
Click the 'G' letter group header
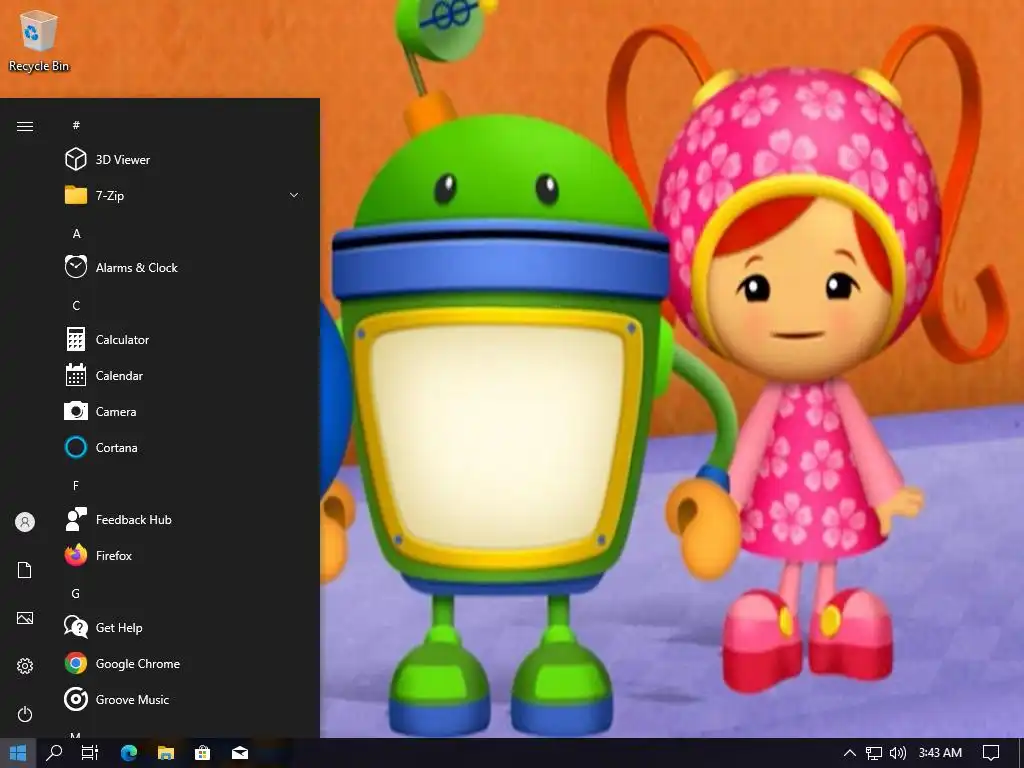coord(76,594)
